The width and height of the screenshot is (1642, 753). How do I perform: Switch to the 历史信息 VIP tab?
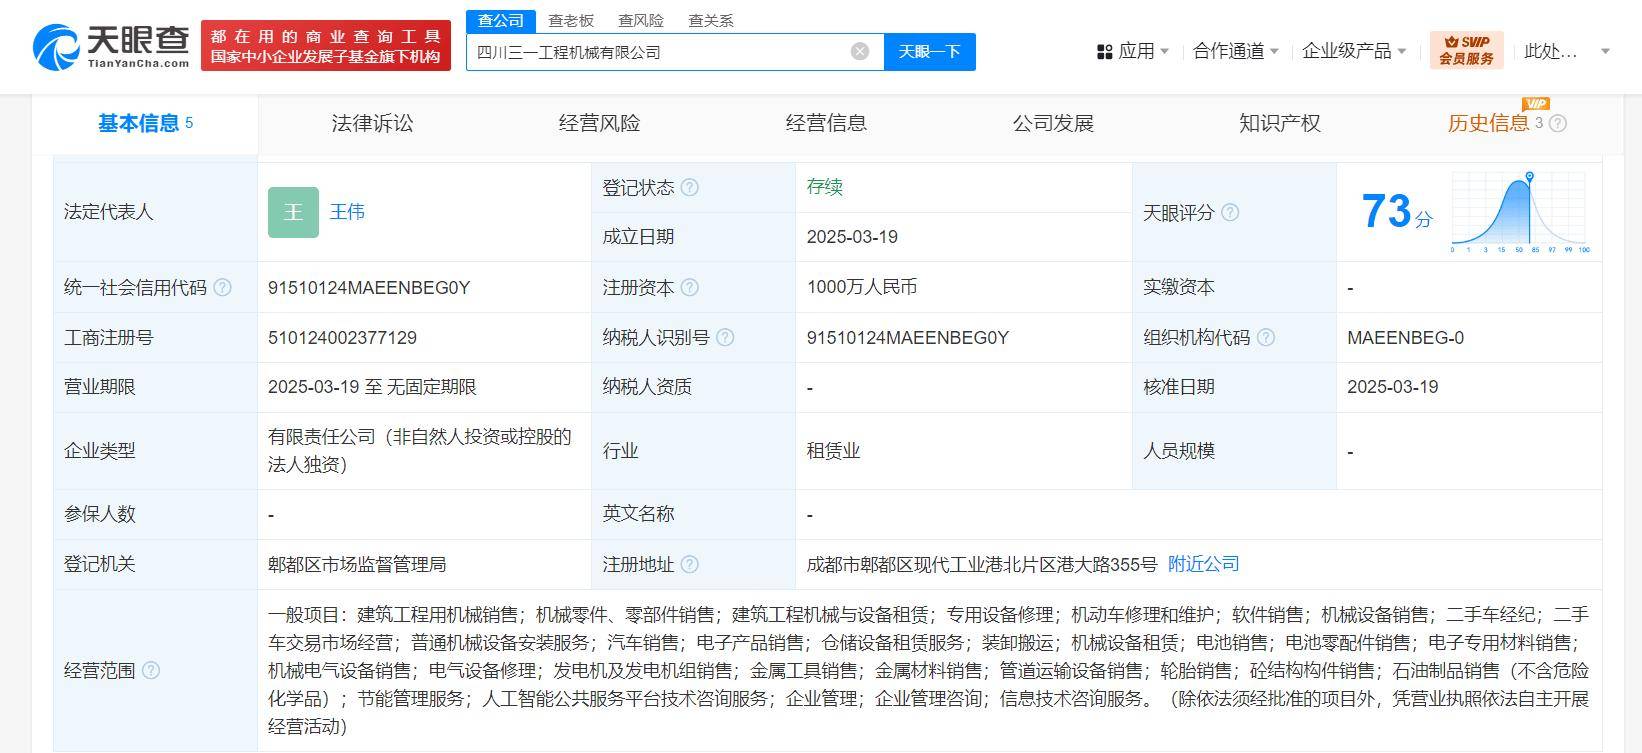(1488, 123)
